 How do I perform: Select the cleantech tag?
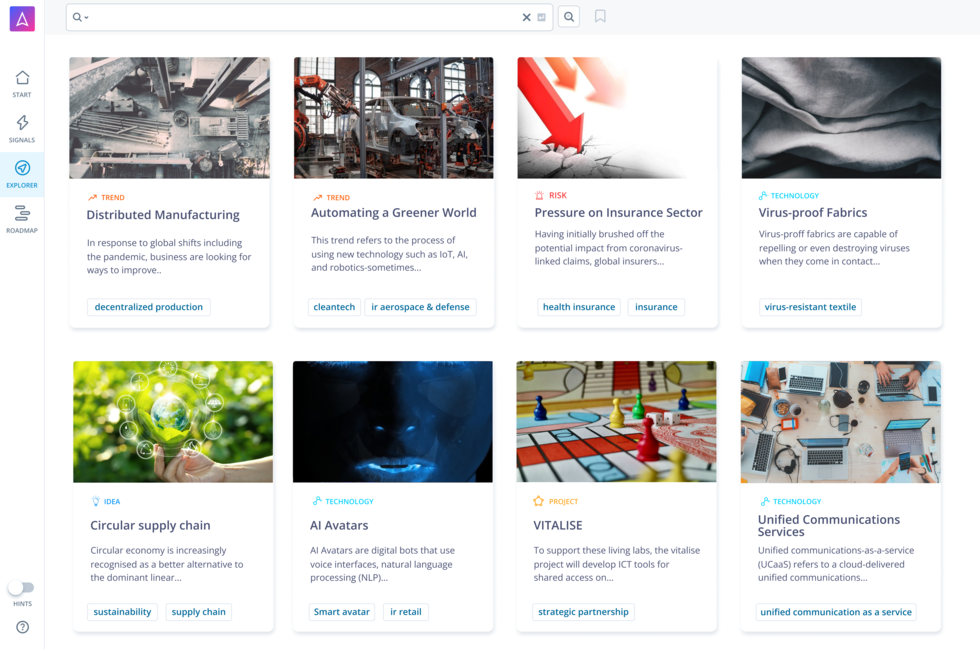(334, 307)
